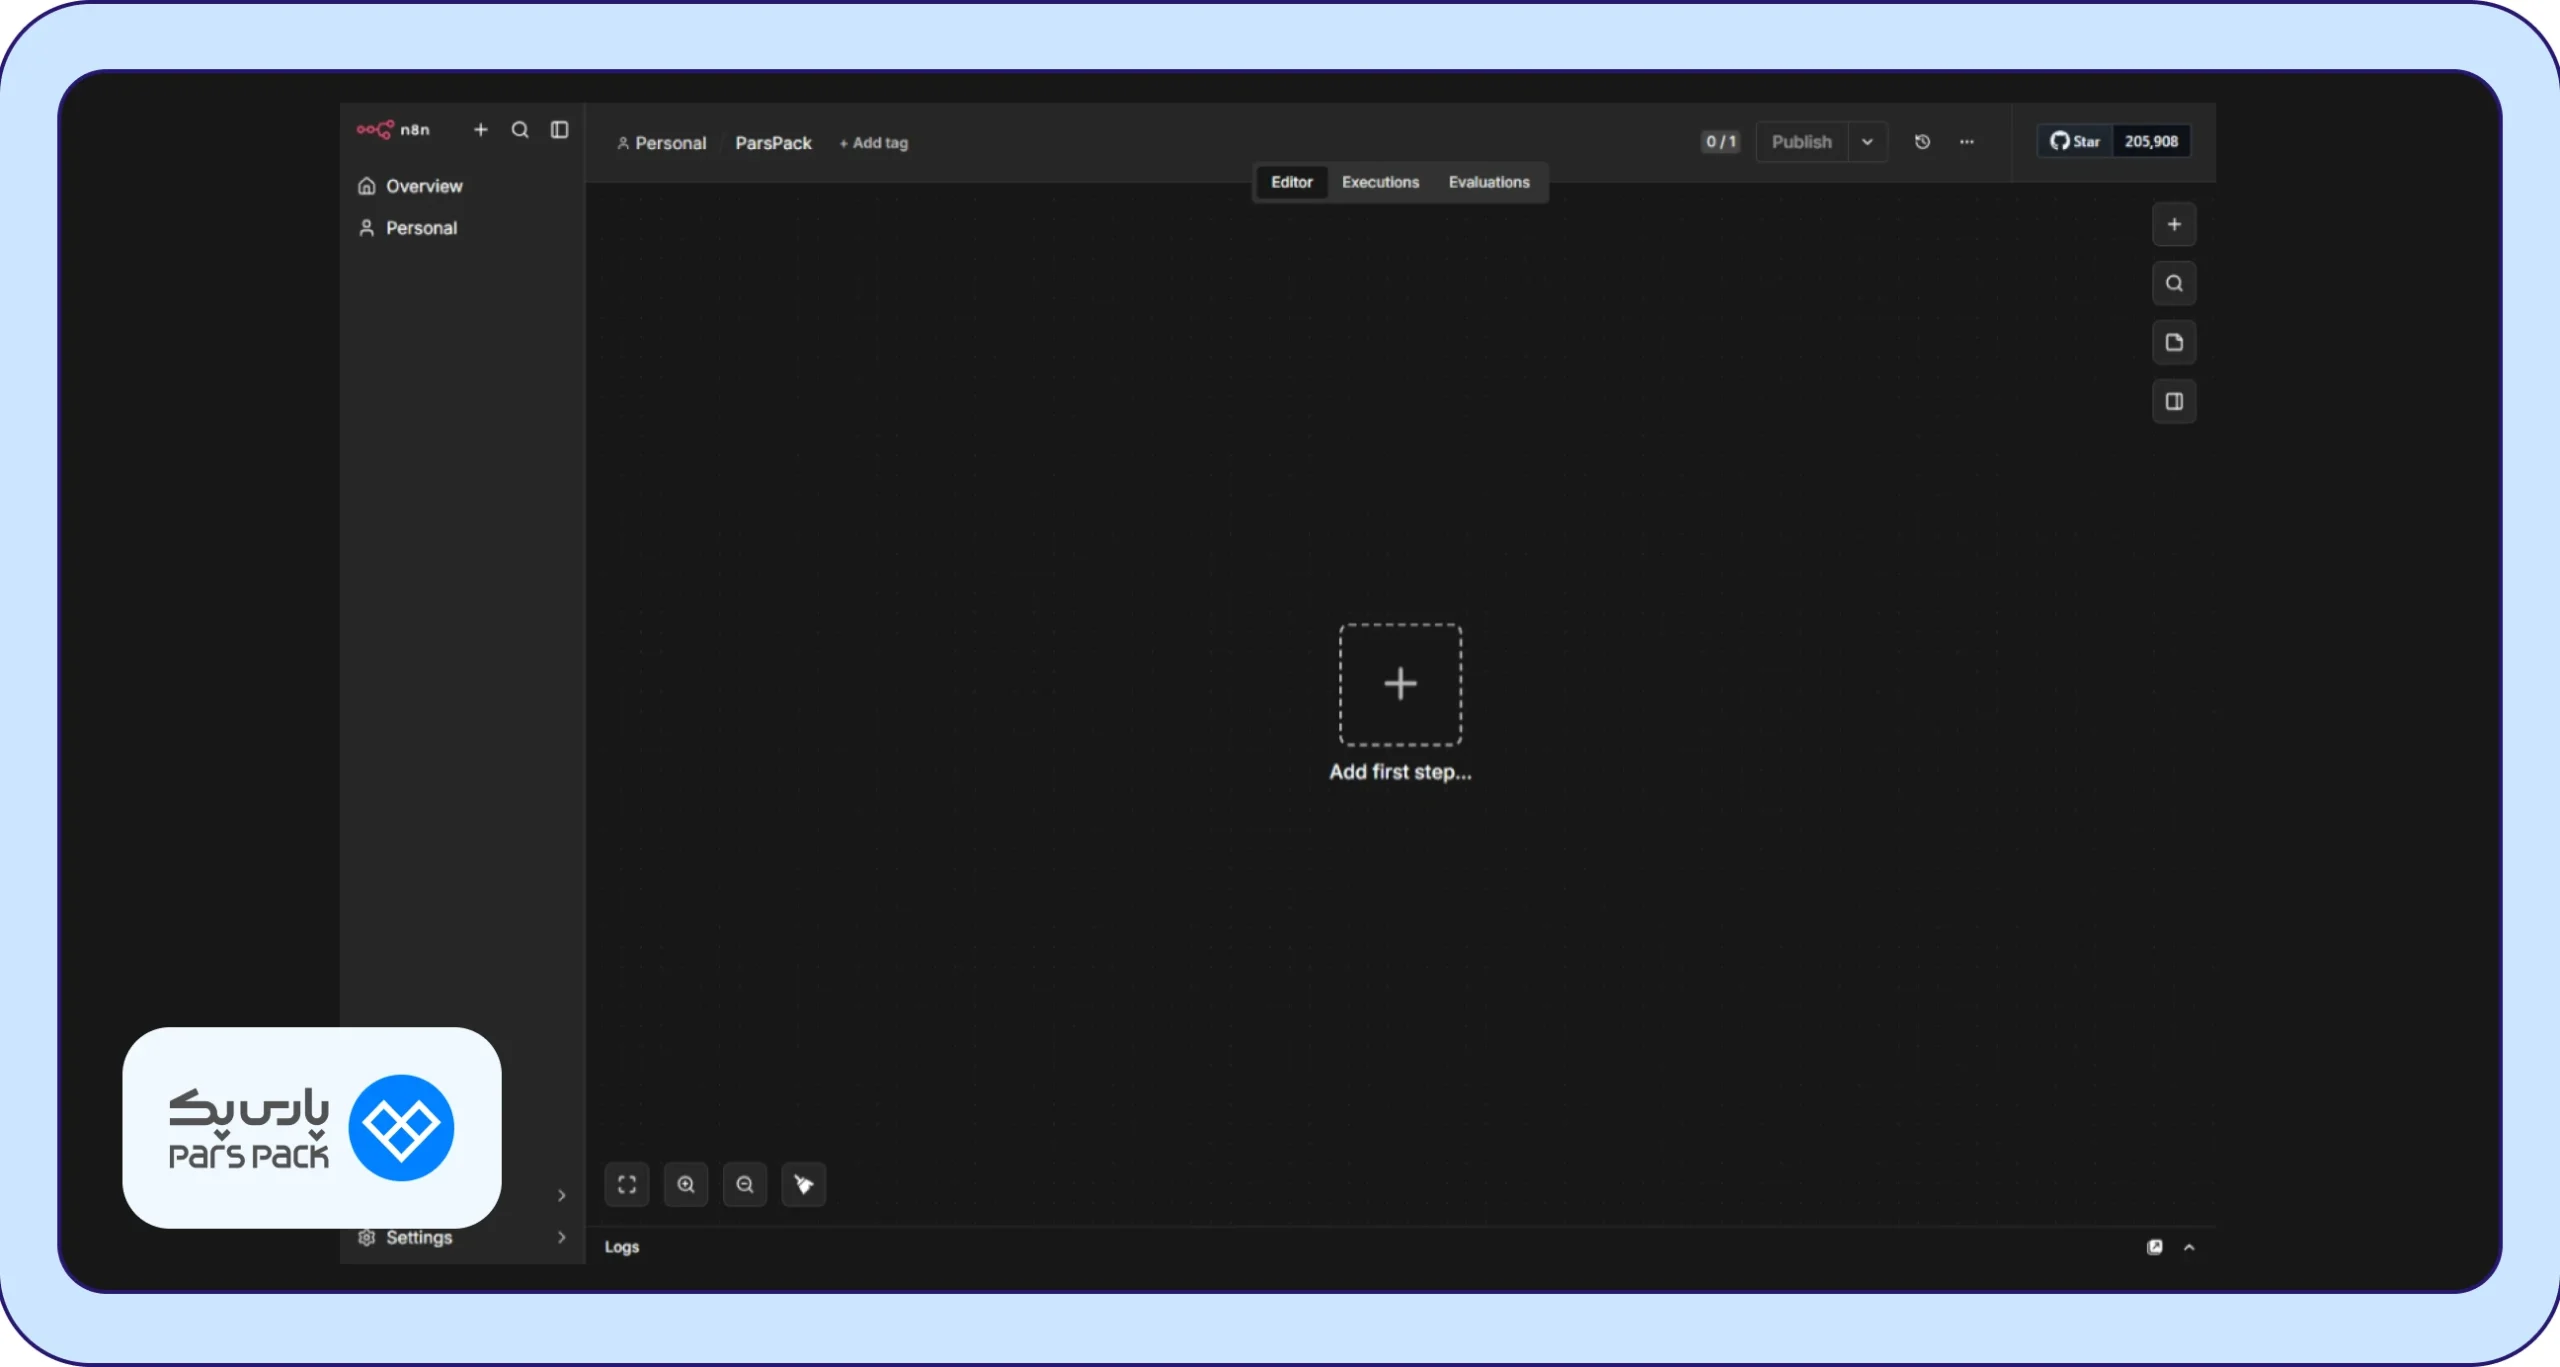Expand the Publish dropdown arrow

tap(1867, 142)
